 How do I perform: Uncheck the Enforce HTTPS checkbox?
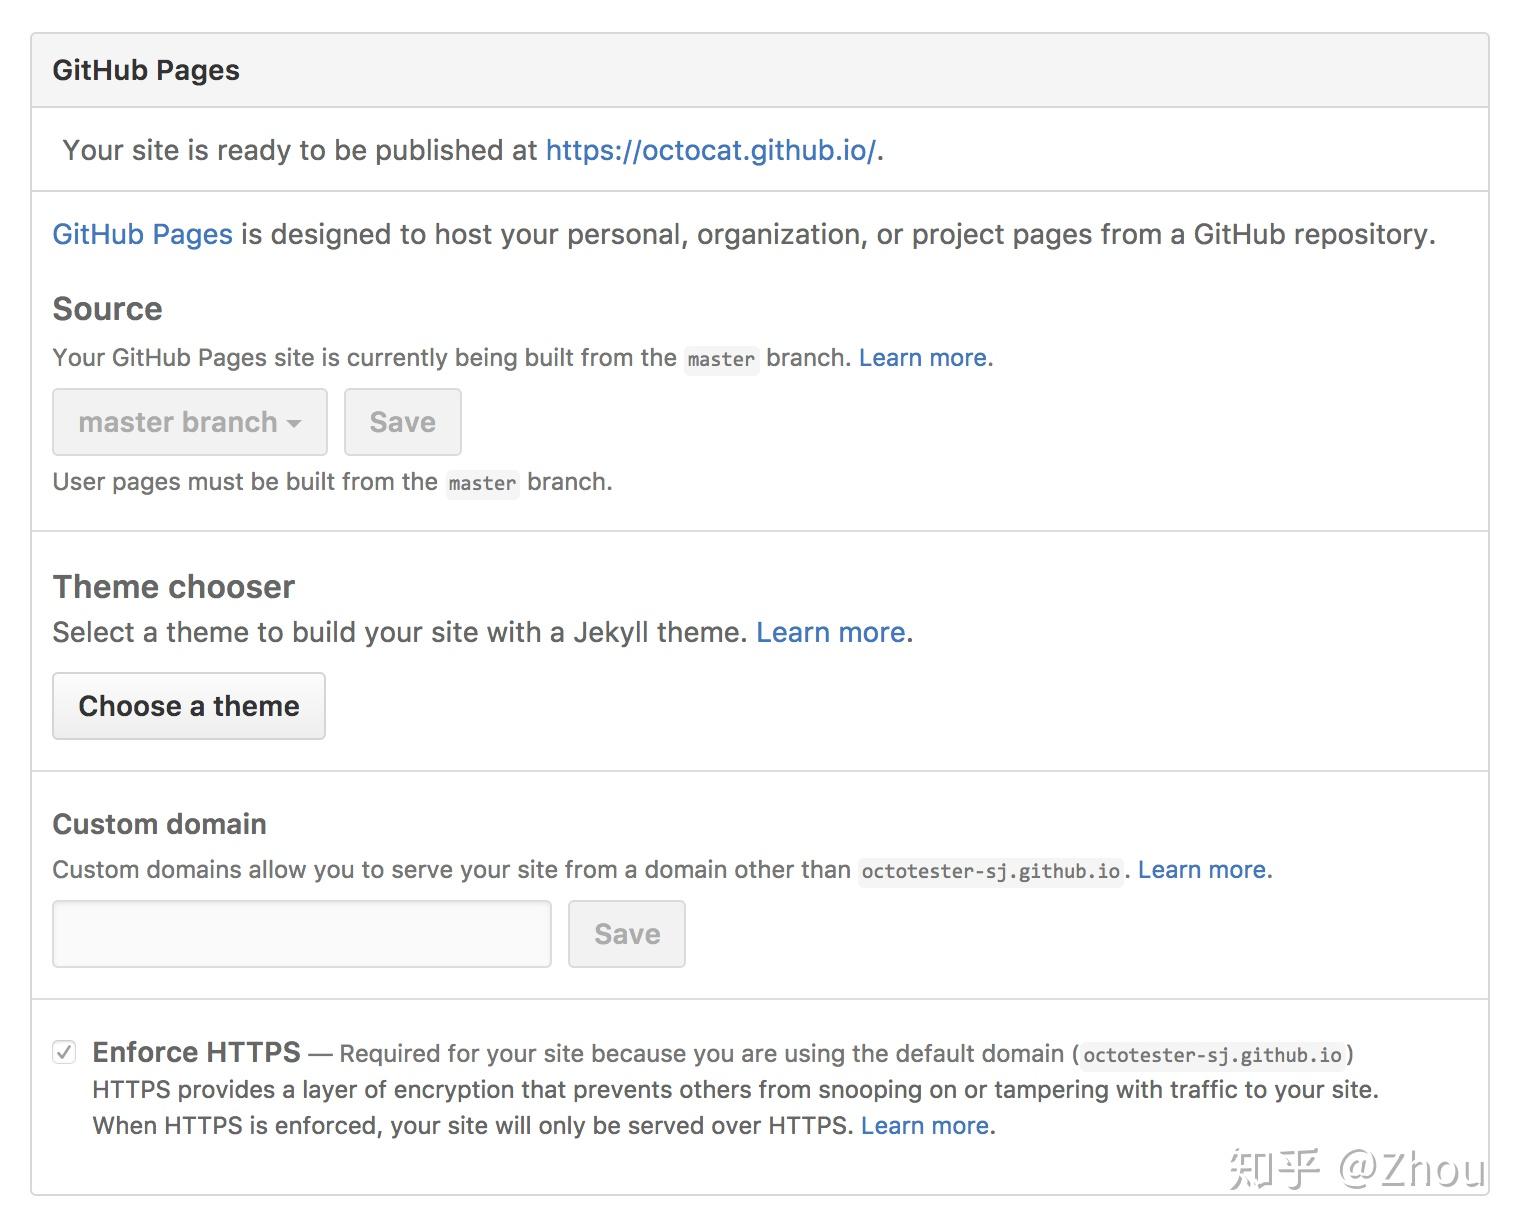click(64, 1052)
